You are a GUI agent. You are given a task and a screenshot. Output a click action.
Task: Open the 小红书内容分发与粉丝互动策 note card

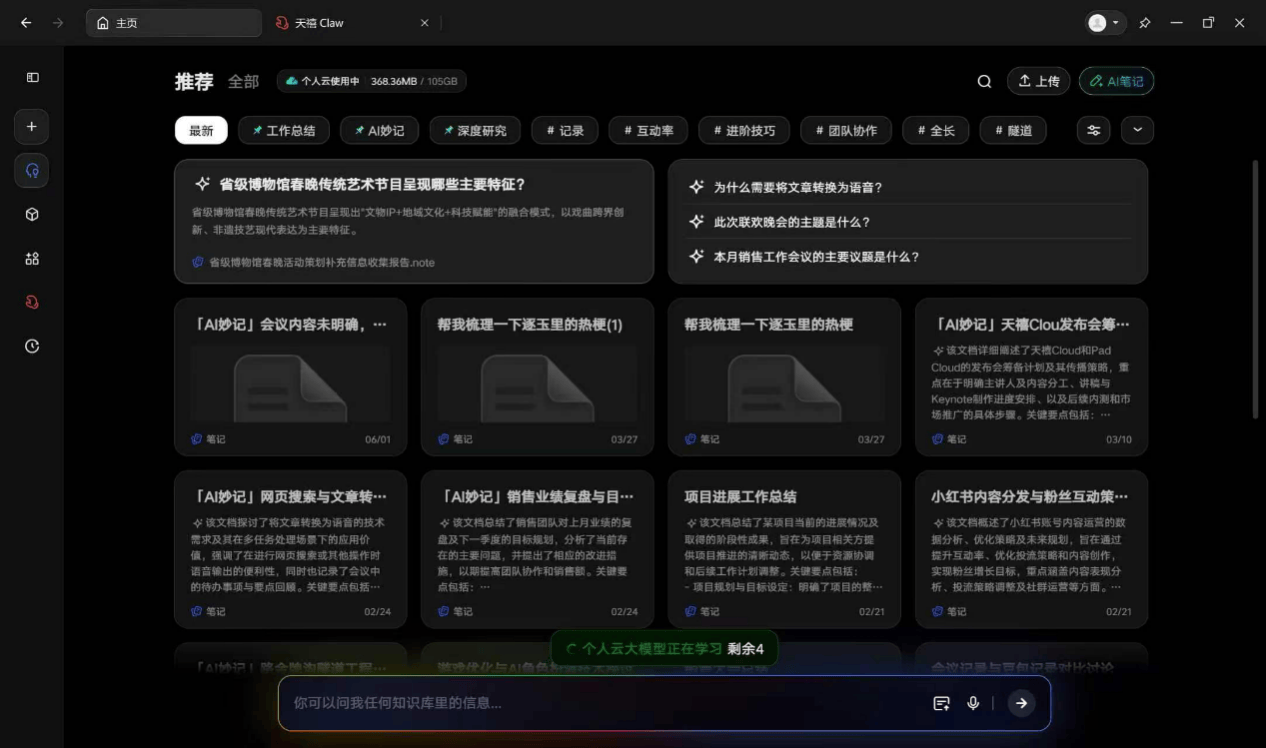click(x=1031, y=549)
